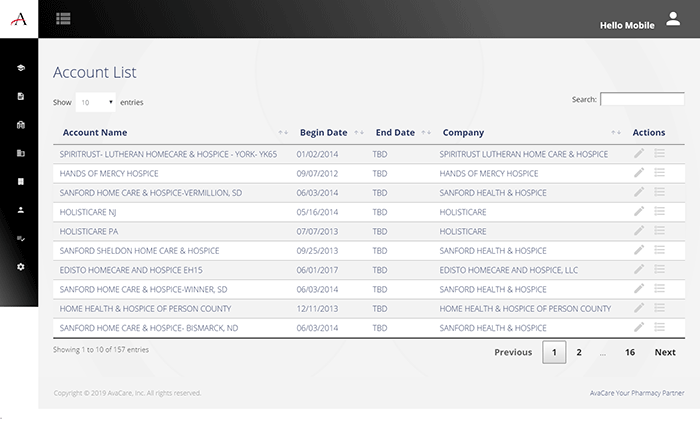The height and width of the screenshot is (435, 700).
Task: Edit the Sanford Sheldon Home Care account
Action: (x=639, y=250)
